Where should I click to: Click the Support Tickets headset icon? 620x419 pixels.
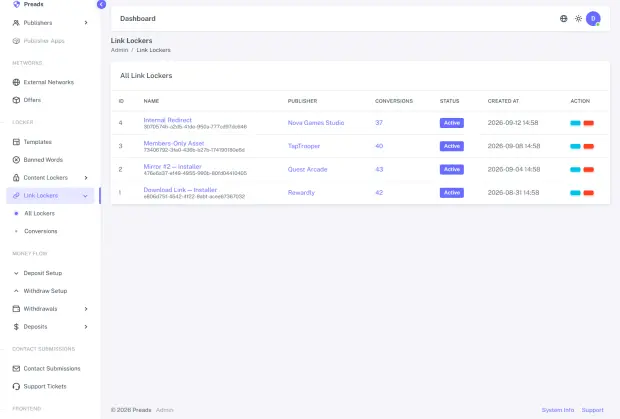16,386
